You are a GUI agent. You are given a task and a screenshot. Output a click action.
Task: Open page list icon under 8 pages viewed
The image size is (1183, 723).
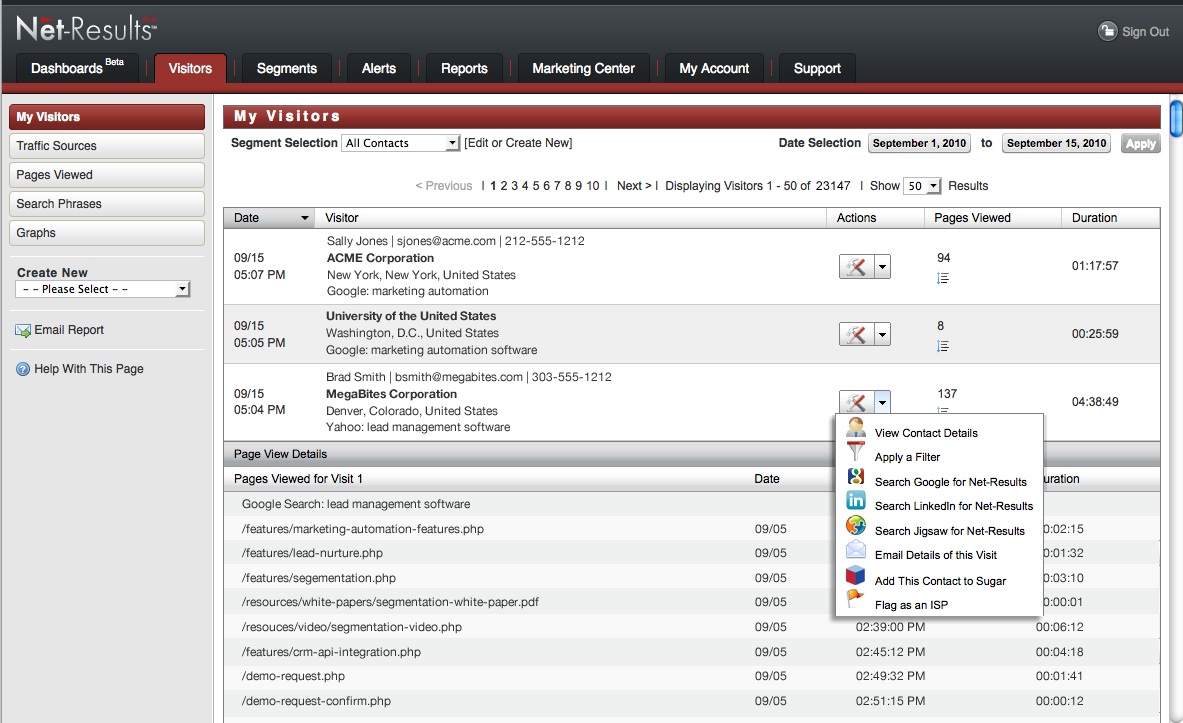pyautogui.click(x=942, y=346)
